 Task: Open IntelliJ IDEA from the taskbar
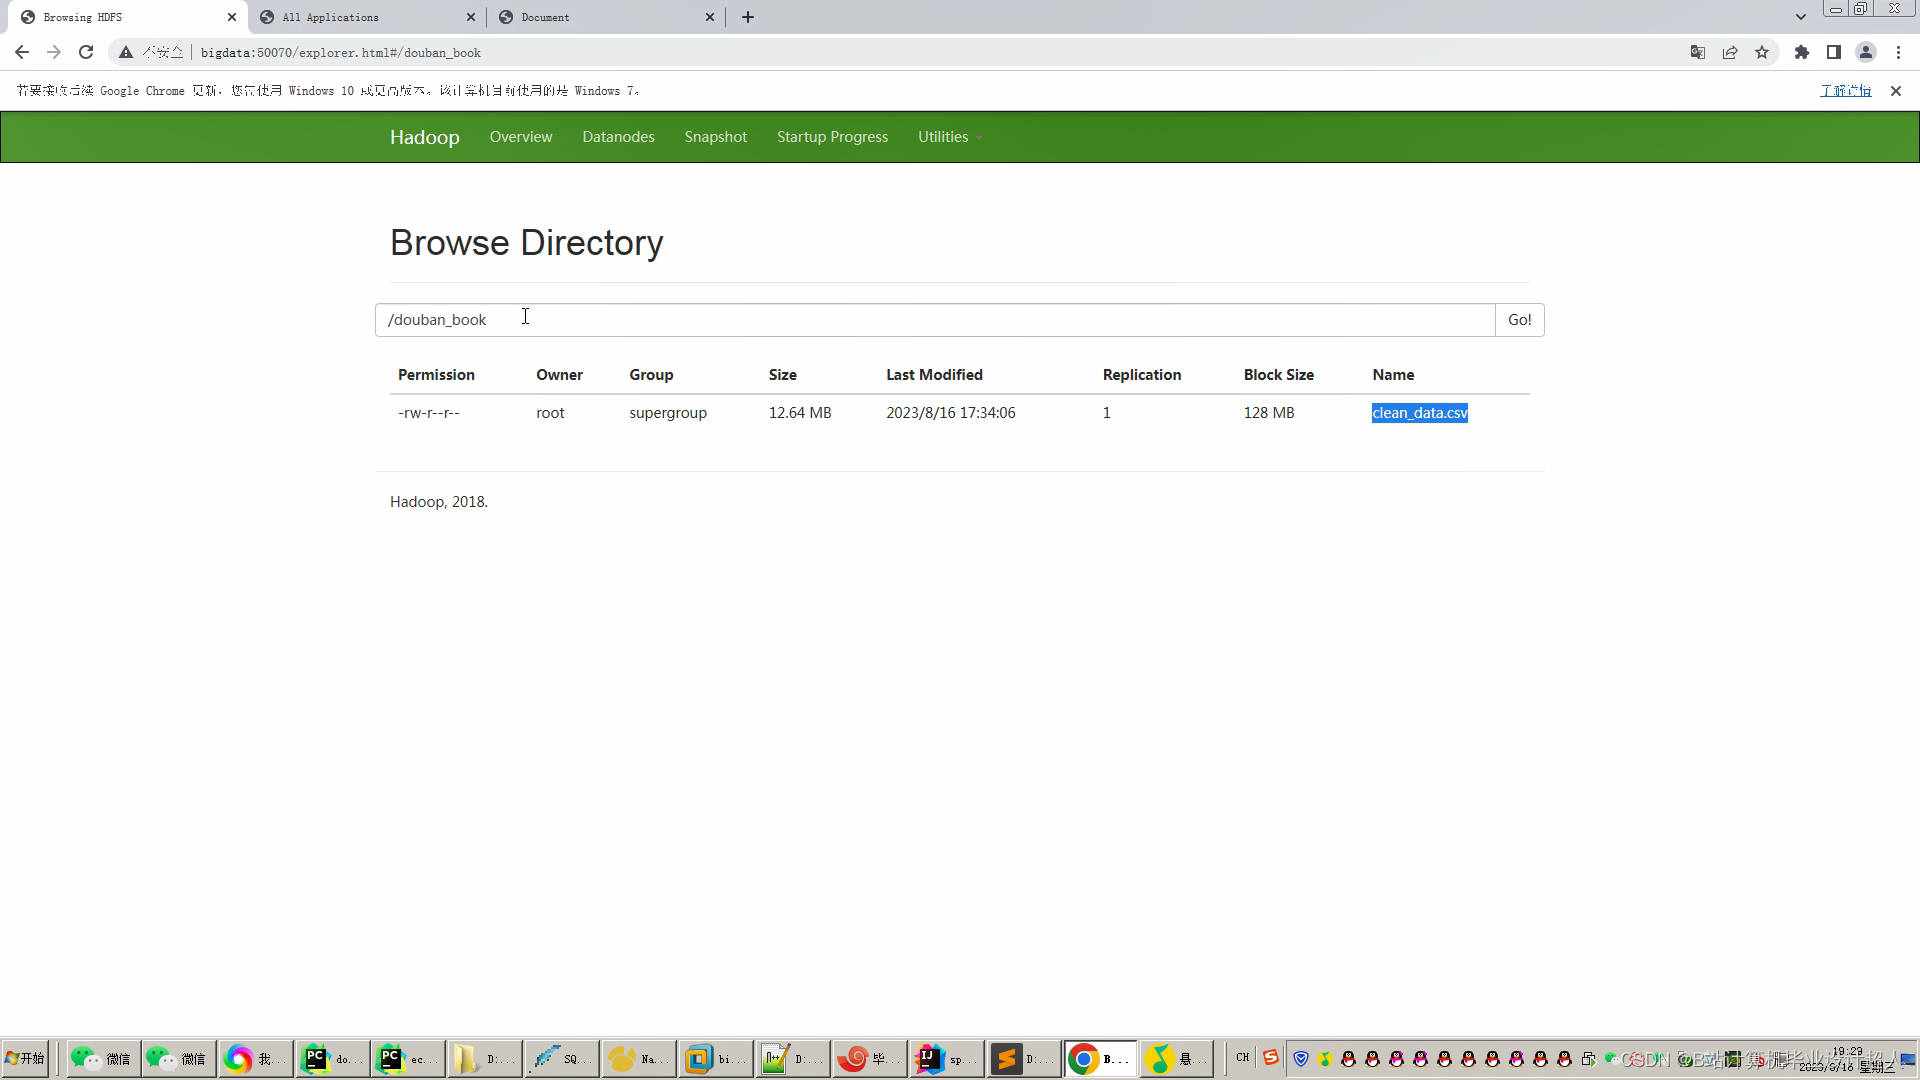click(945, 1059)
